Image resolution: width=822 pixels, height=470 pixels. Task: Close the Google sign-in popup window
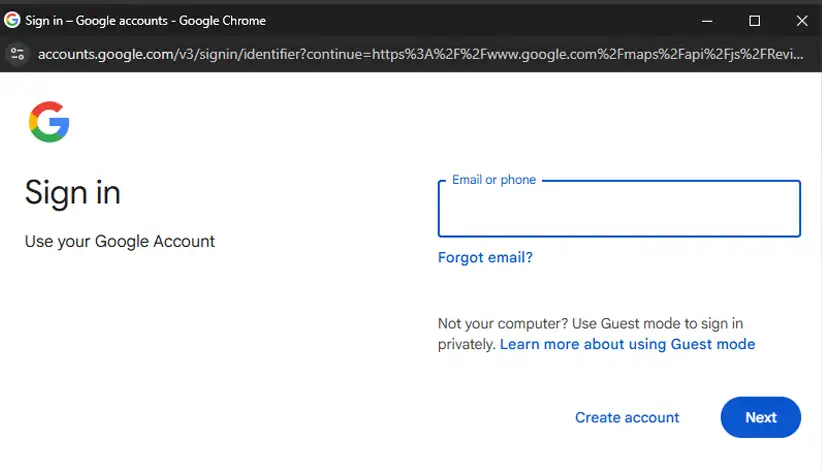click(802, 21)
